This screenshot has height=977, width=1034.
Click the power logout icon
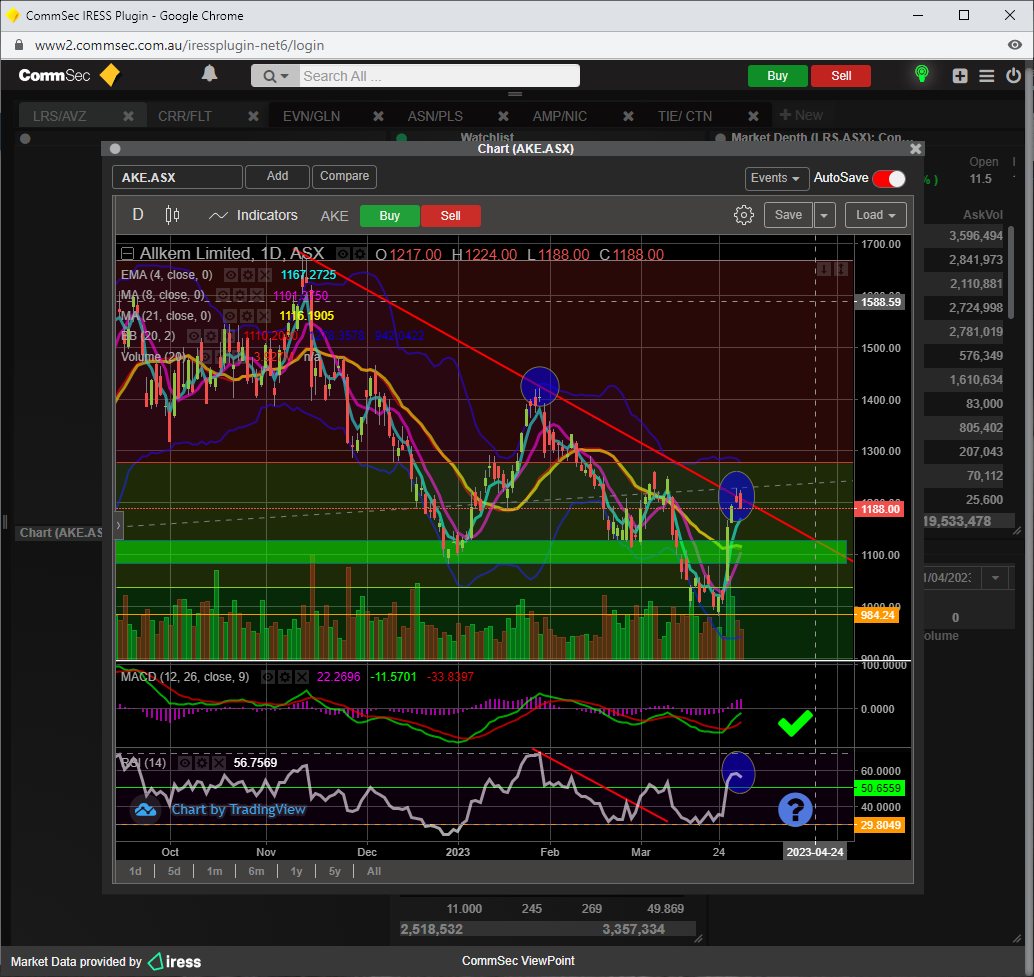pyautogui.click(x=1013, y=76)
